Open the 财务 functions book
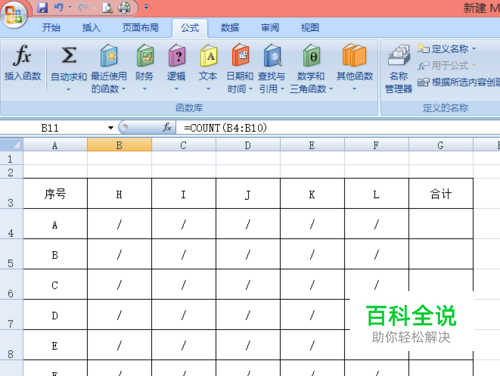 145,55
